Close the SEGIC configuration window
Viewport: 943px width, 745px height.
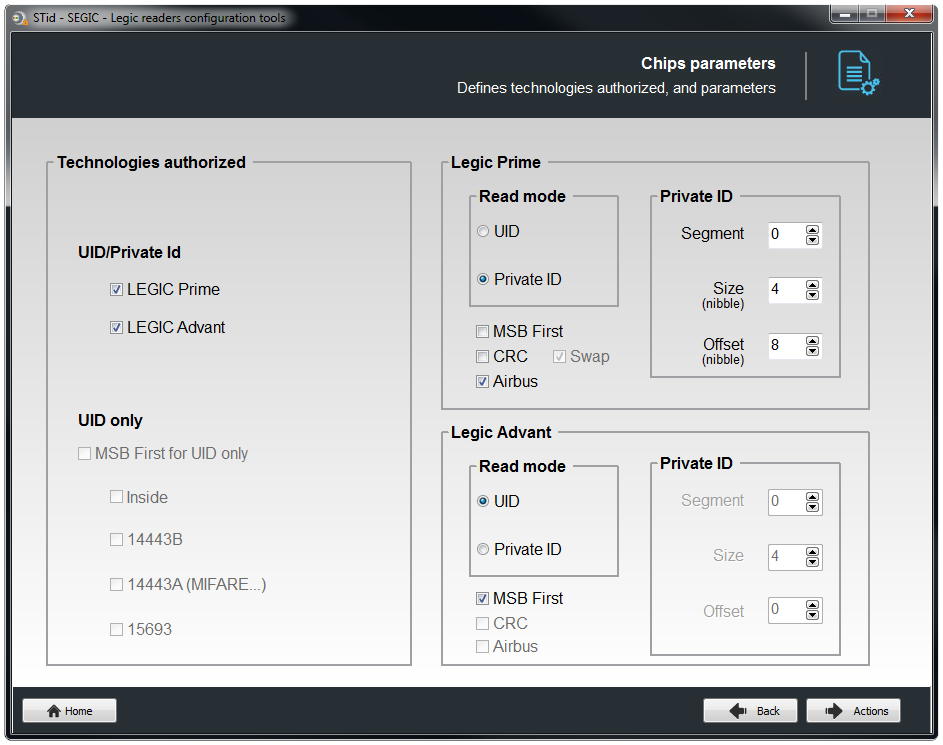(909, 13)
